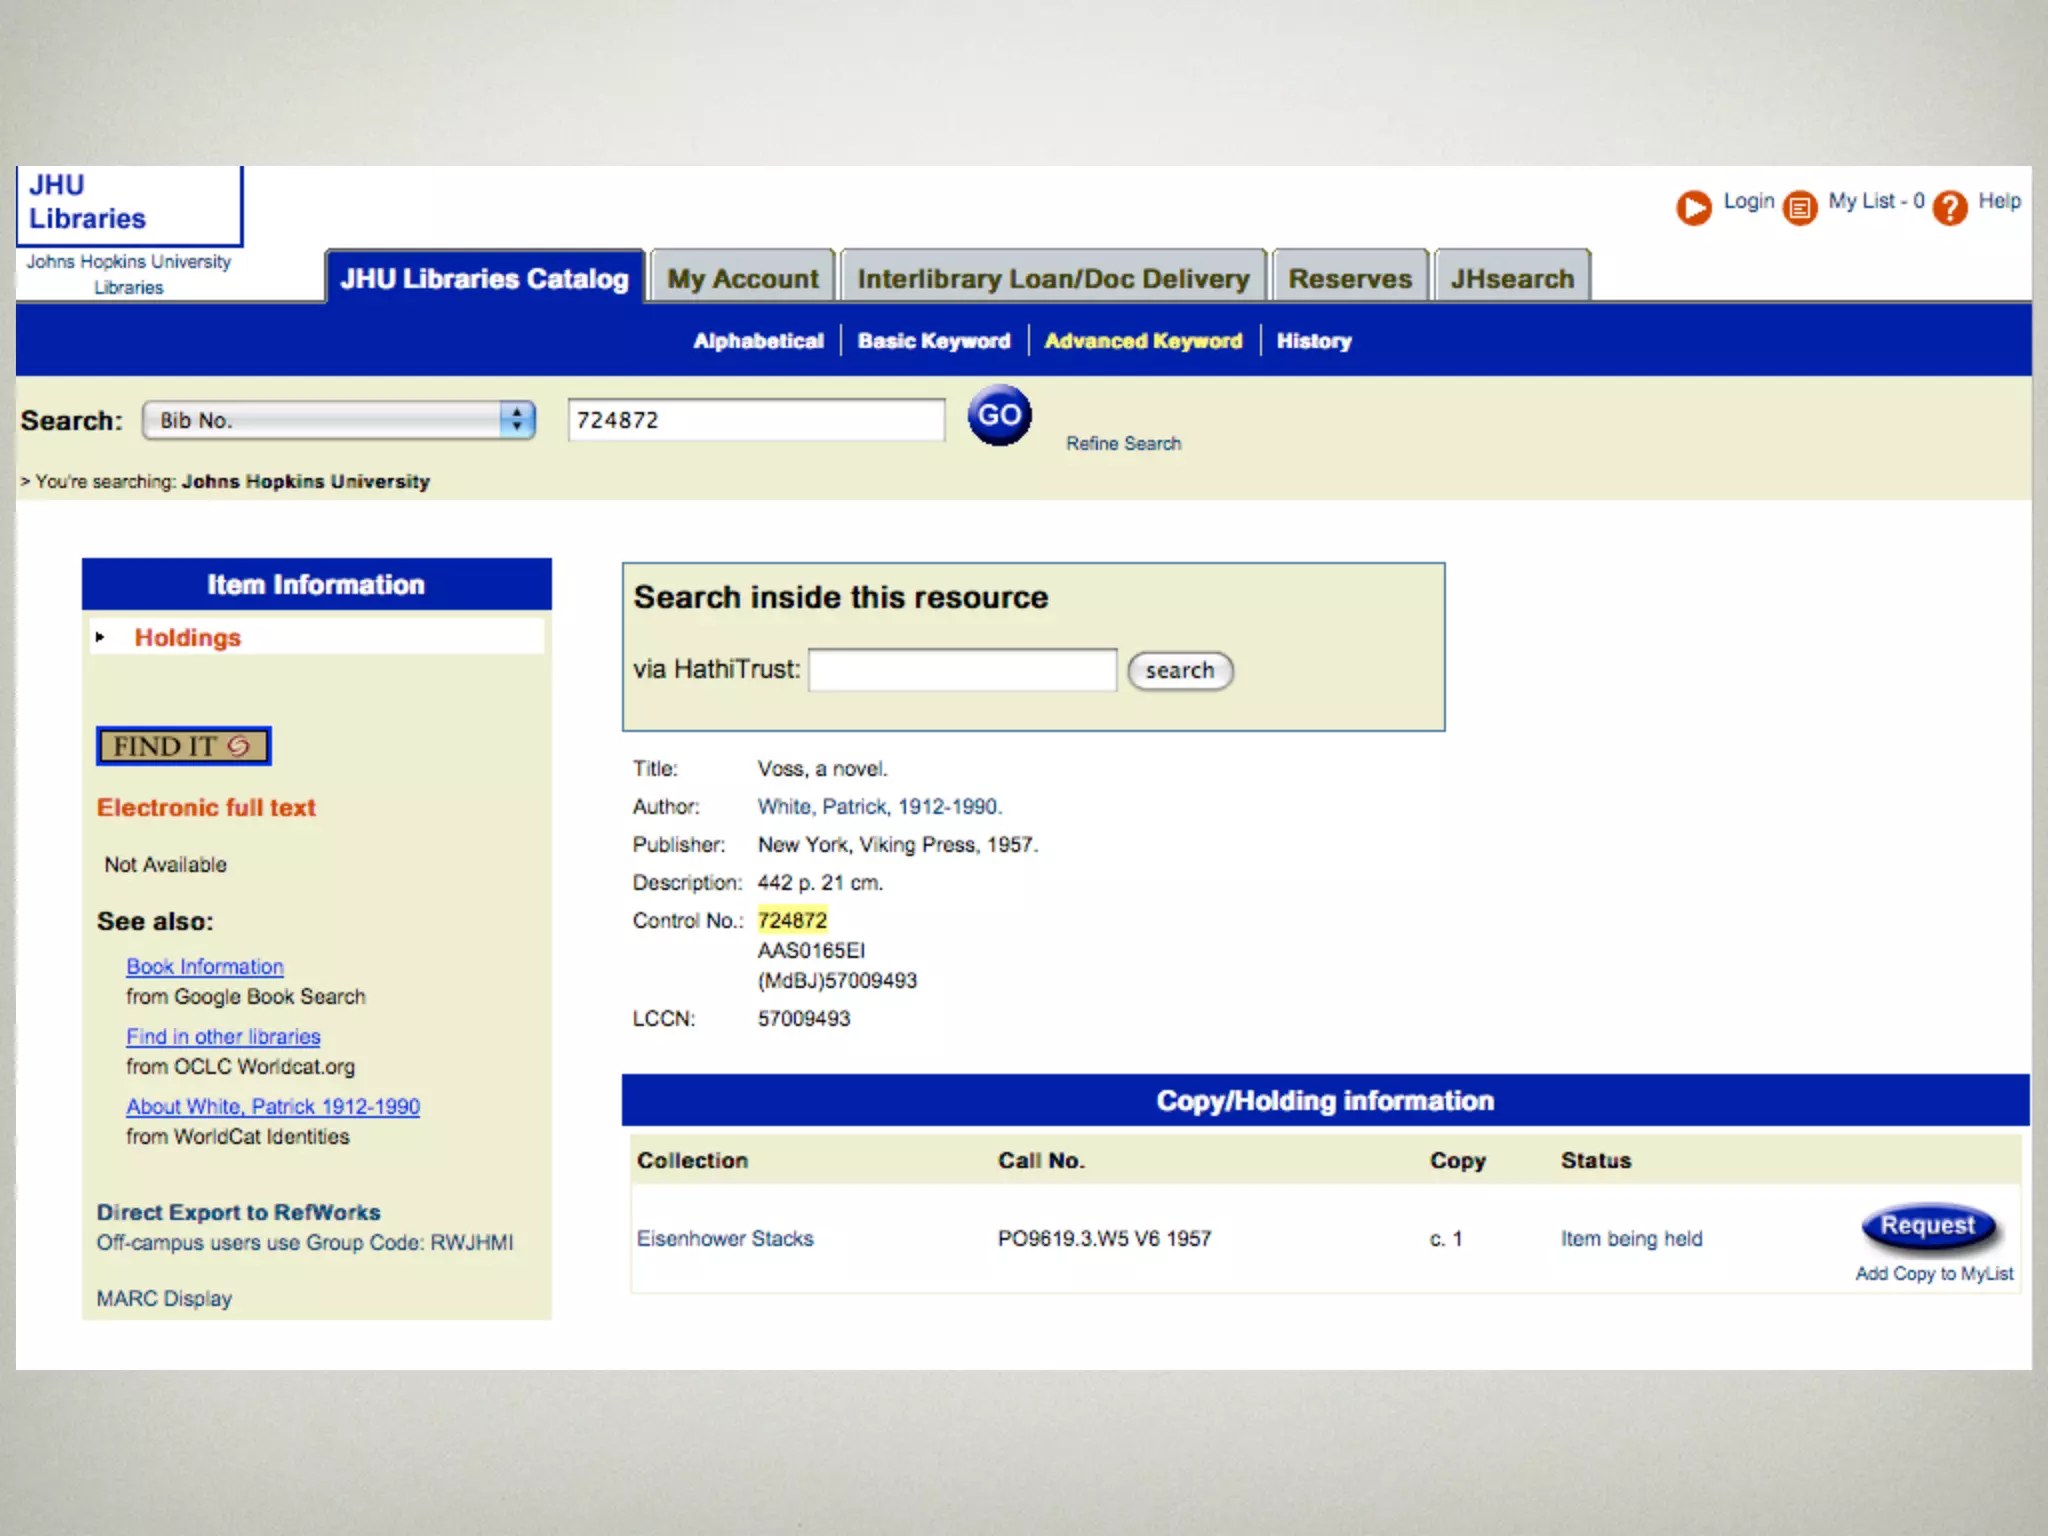Click the orange Login arrow icon
Screen dimensions: 2048x1536
tap(1693, 207)
